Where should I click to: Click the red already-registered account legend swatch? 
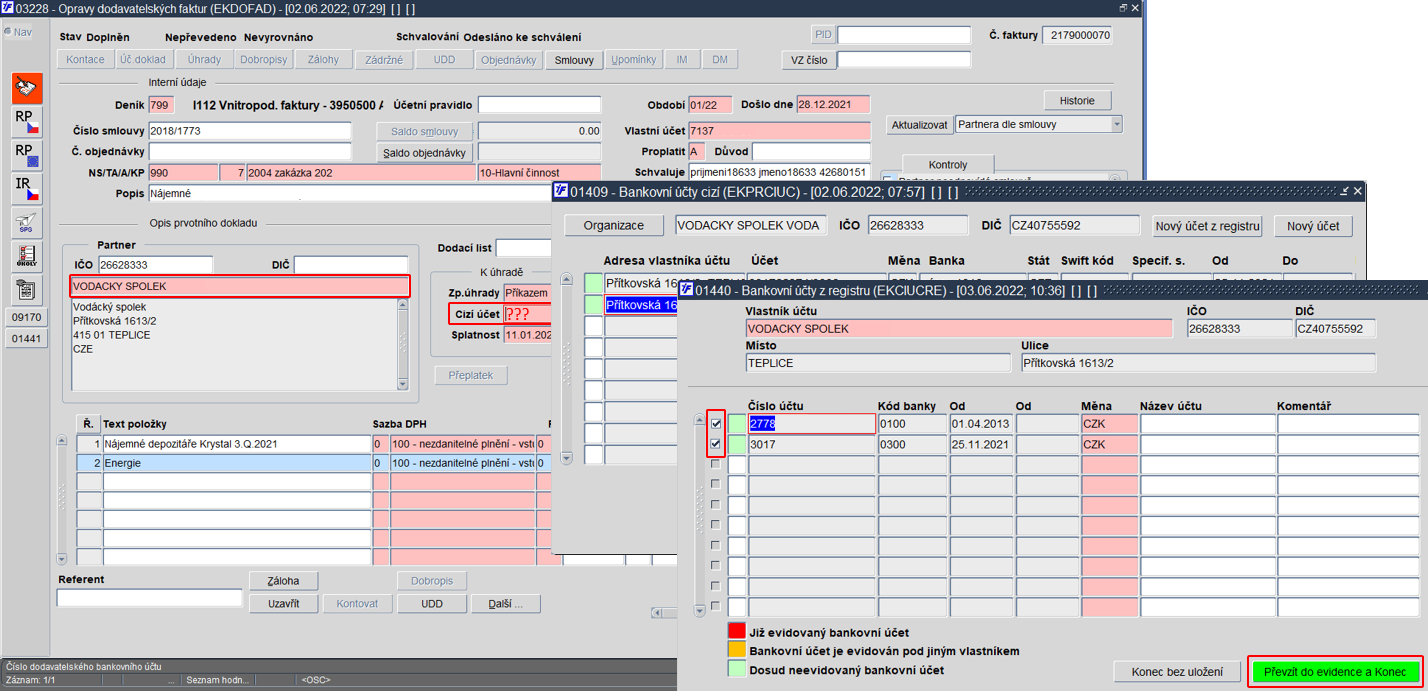tap(736, 632)
